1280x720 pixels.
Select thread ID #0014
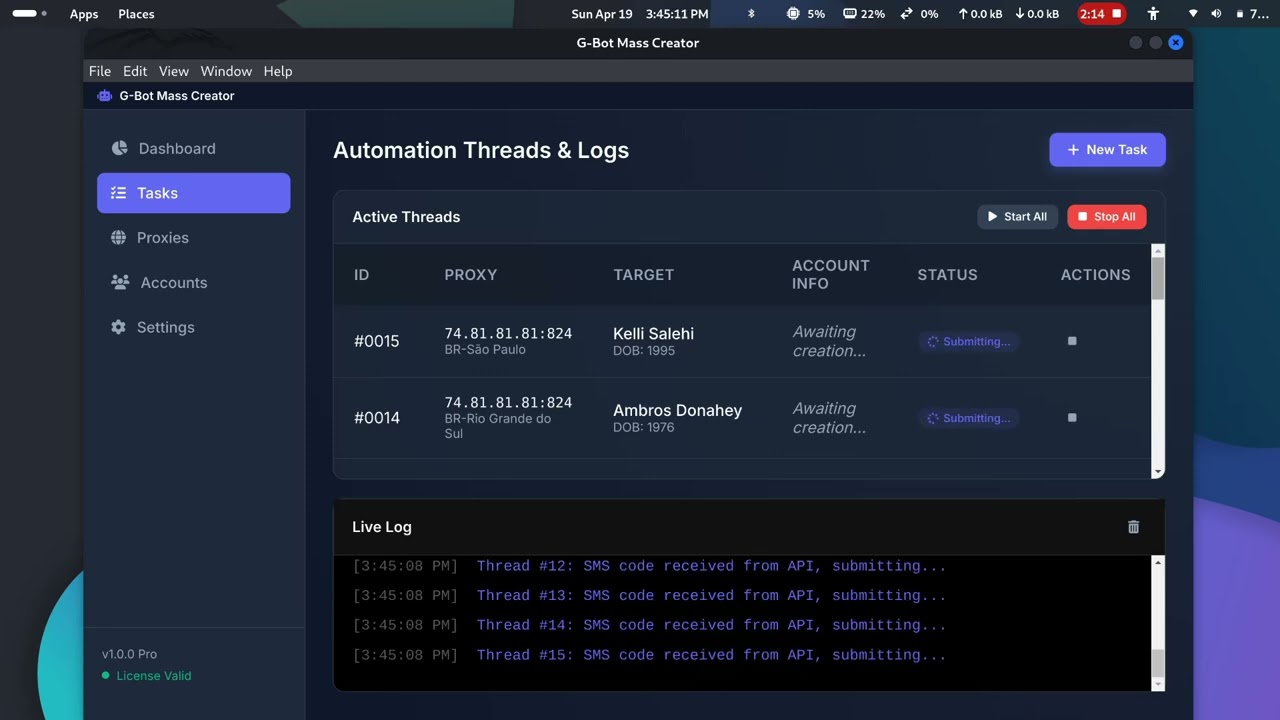pos(376,418)
